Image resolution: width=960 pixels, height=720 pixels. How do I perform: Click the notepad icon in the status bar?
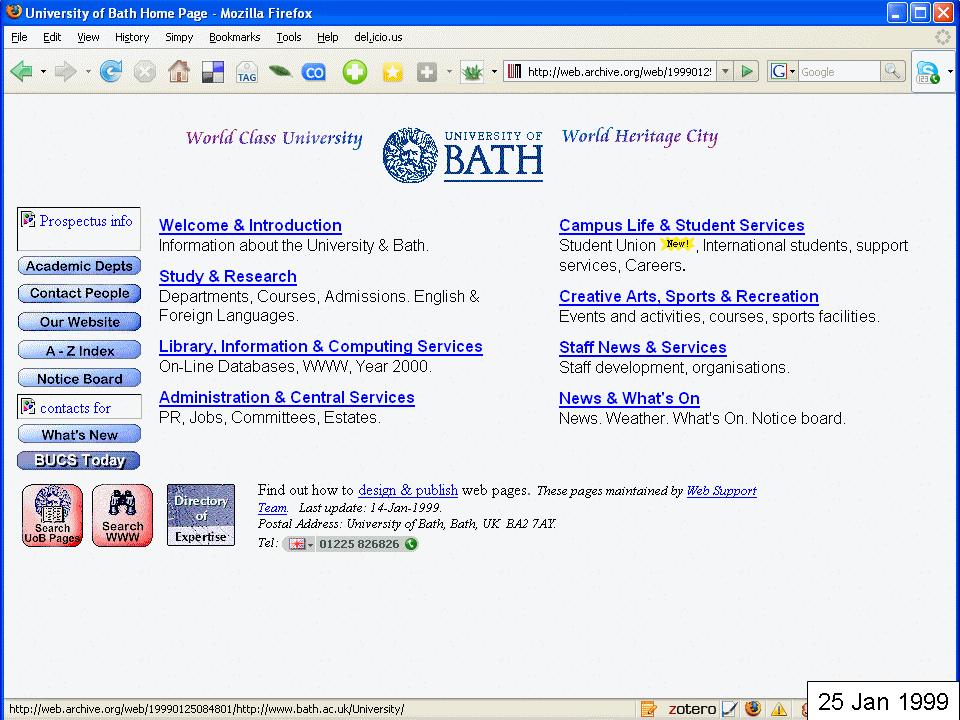pos(648,709)
